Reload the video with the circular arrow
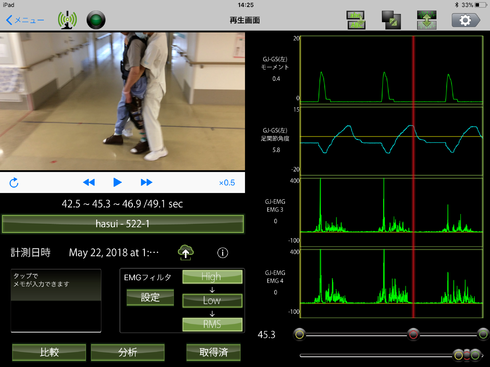 [14, 183]
